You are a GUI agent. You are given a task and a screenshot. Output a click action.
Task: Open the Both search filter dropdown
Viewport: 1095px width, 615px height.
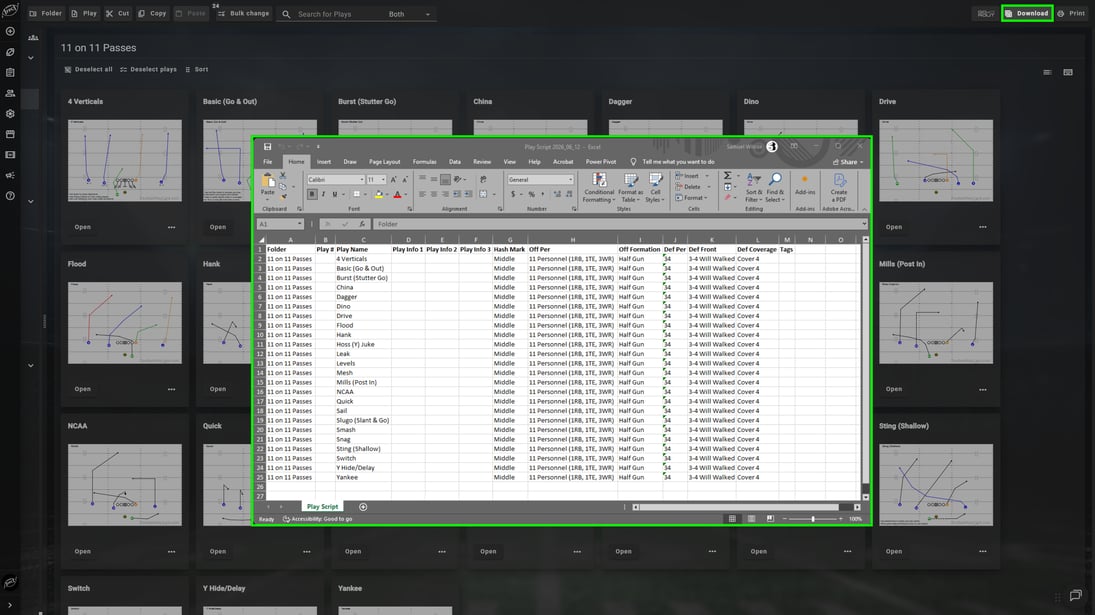[x=410, y=14]
